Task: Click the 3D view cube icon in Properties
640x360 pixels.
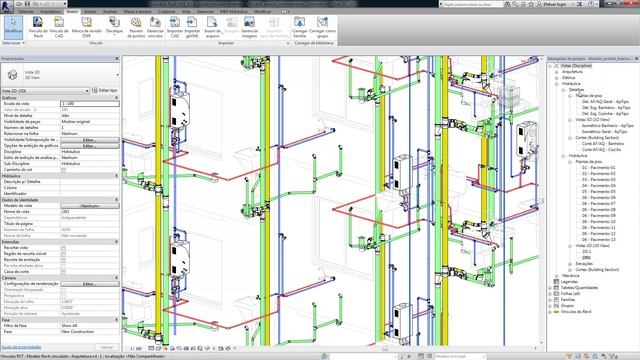Action: point(13,75)
